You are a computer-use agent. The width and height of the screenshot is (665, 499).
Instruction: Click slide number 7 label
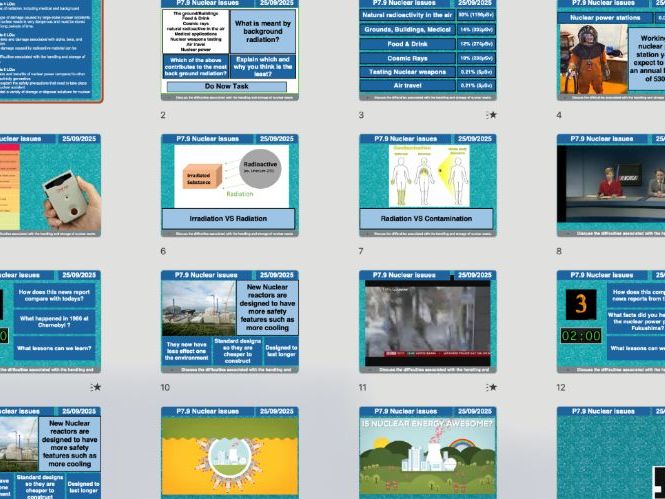pyautogui.click(x=361, y=251)
